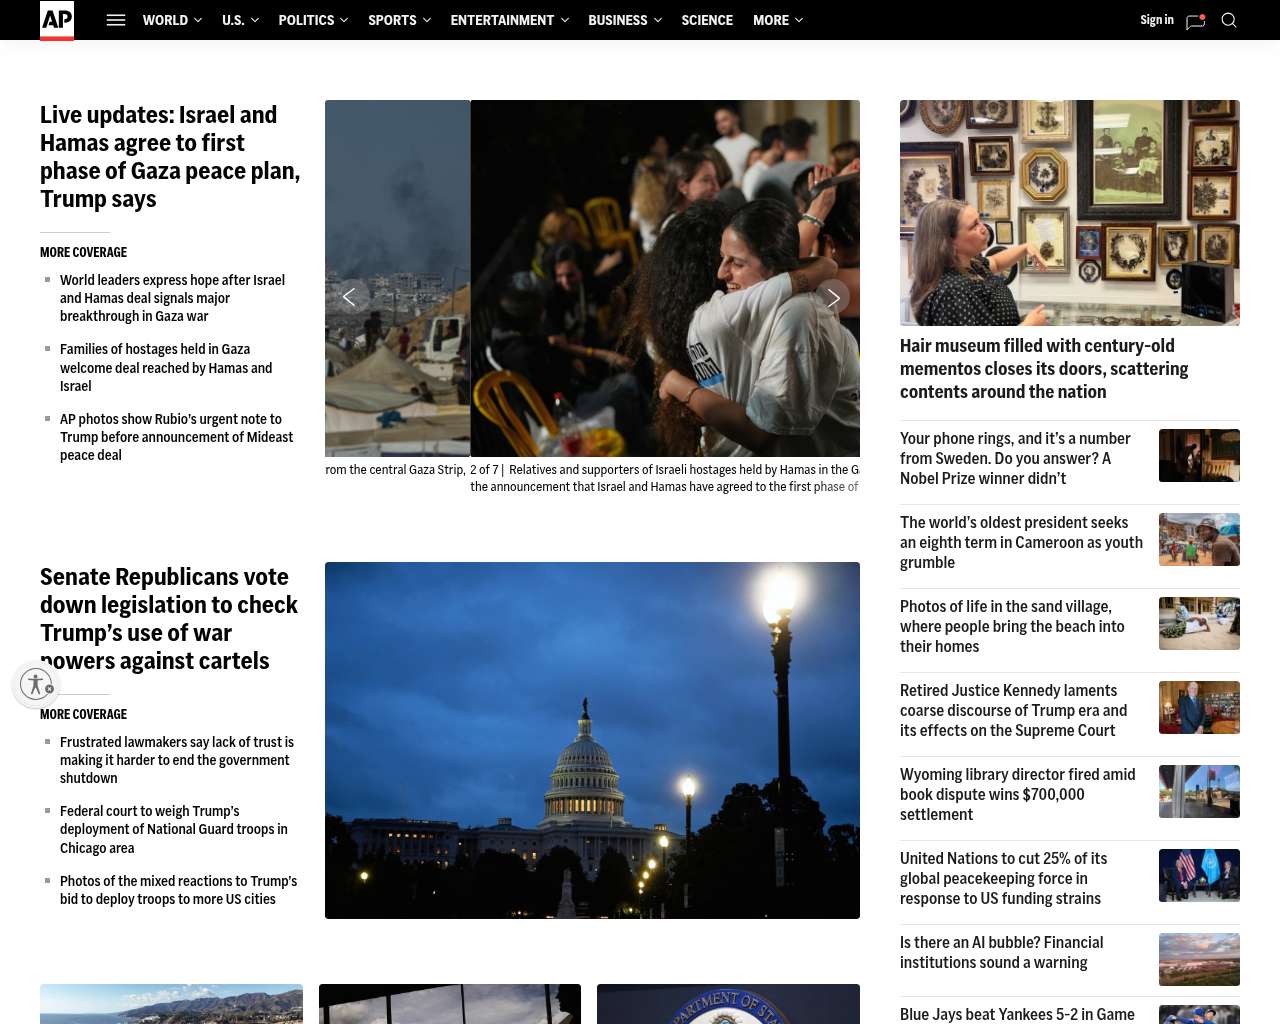Click the notifications chat icon
This screenshot has height=1024, width=1280.
tap(1195, 21)
